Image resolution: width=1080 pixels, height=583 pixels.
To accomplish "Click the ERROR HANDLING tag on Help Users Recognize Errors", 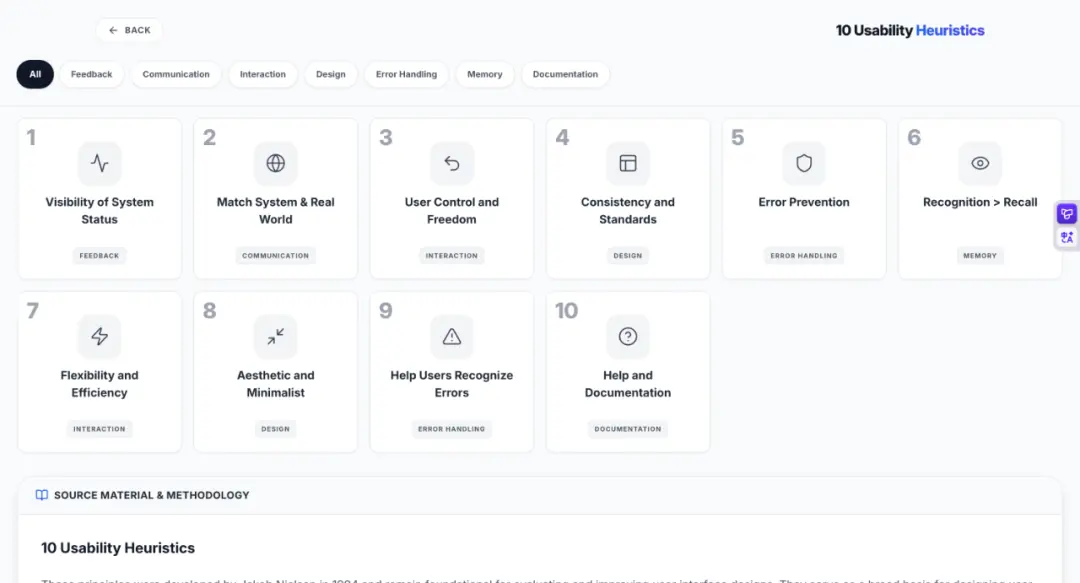I will click(452, 429).
